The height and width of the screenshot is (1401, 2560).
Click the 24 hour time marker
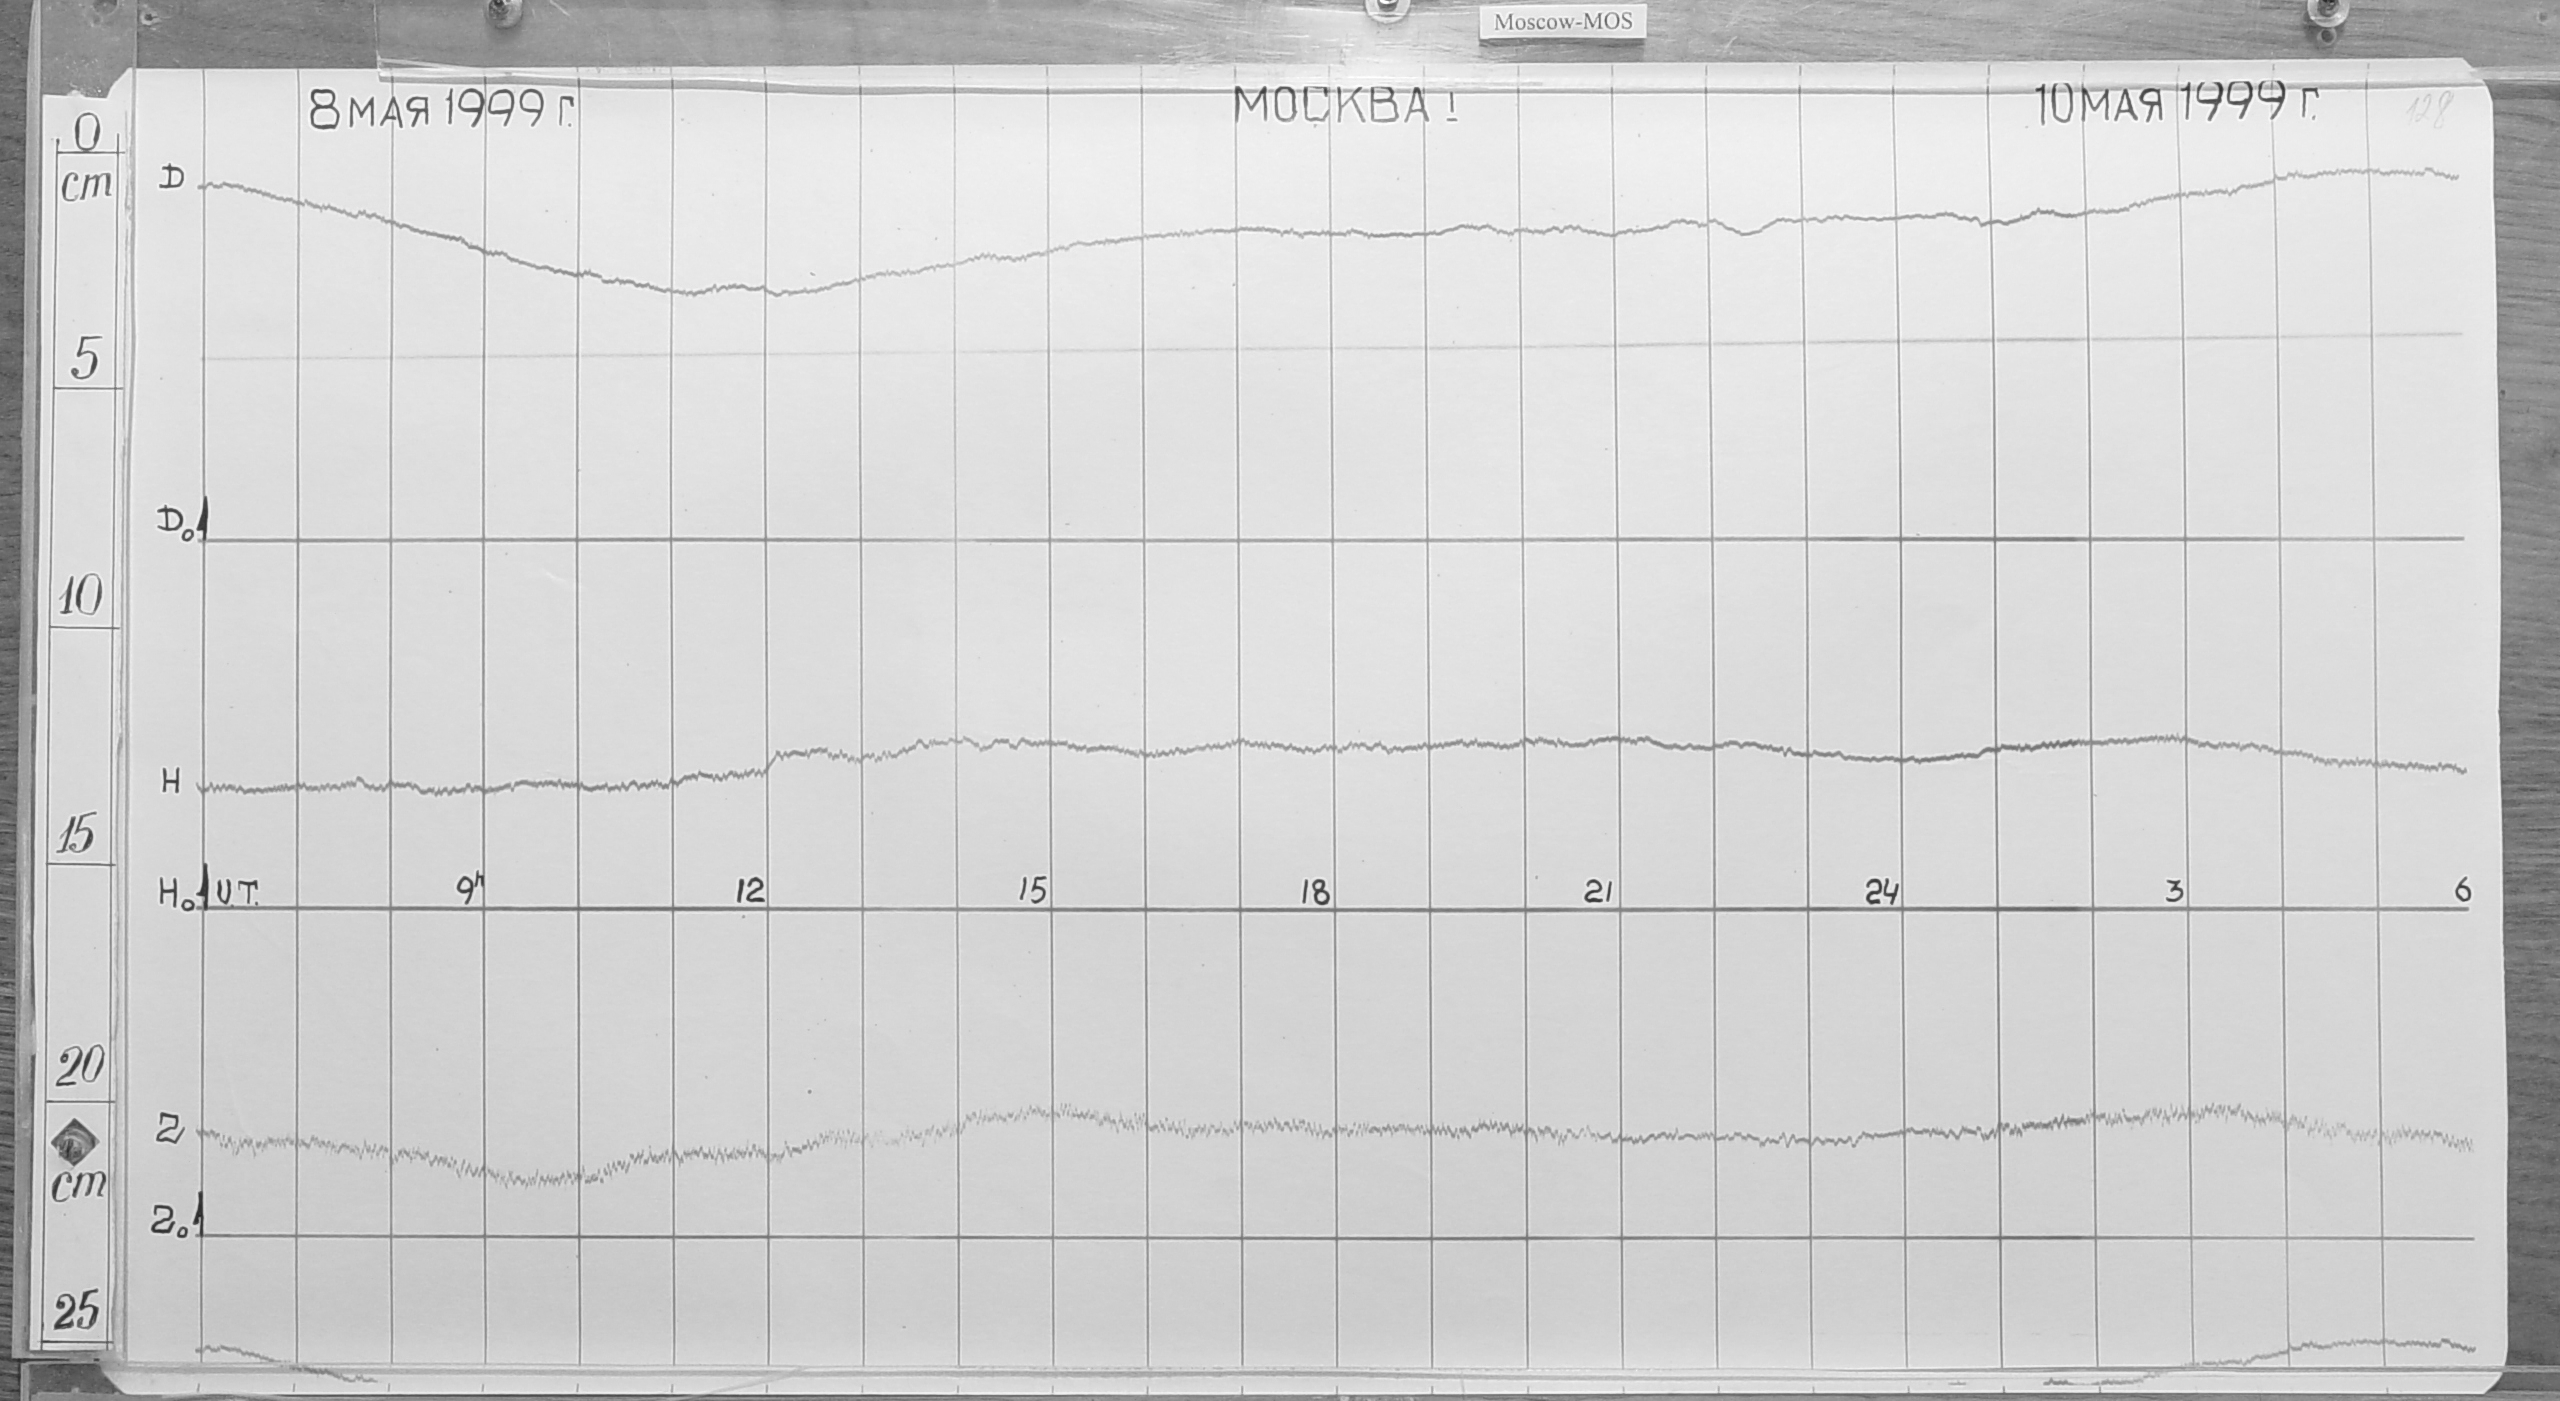[1881, 893]
